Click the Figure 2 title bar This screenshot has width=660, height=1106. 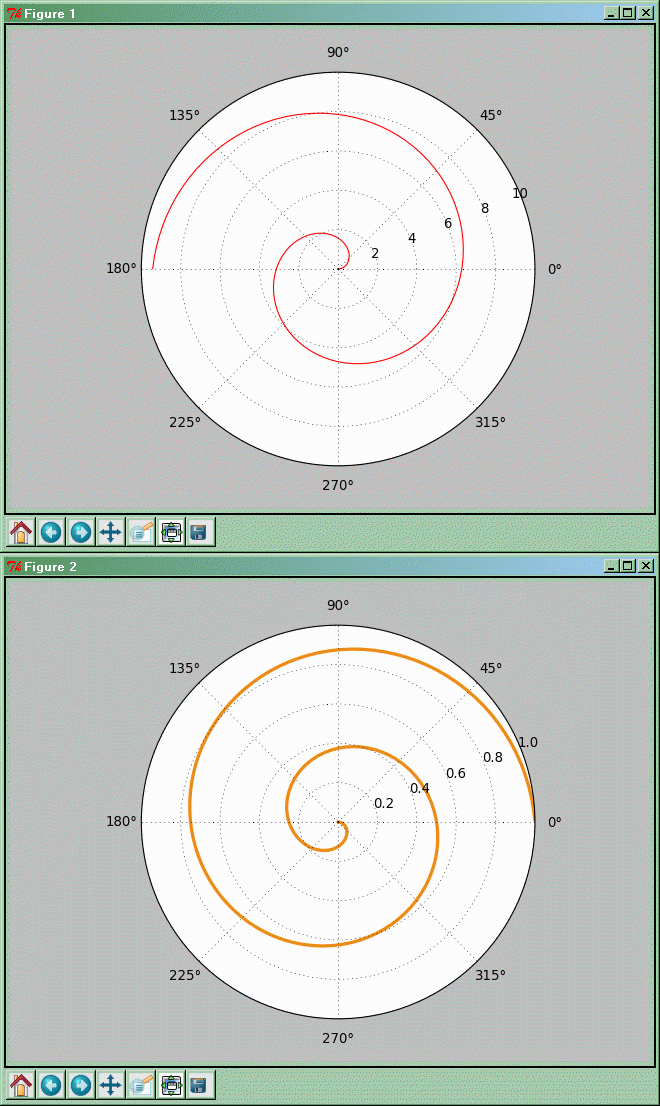(300, 566)
